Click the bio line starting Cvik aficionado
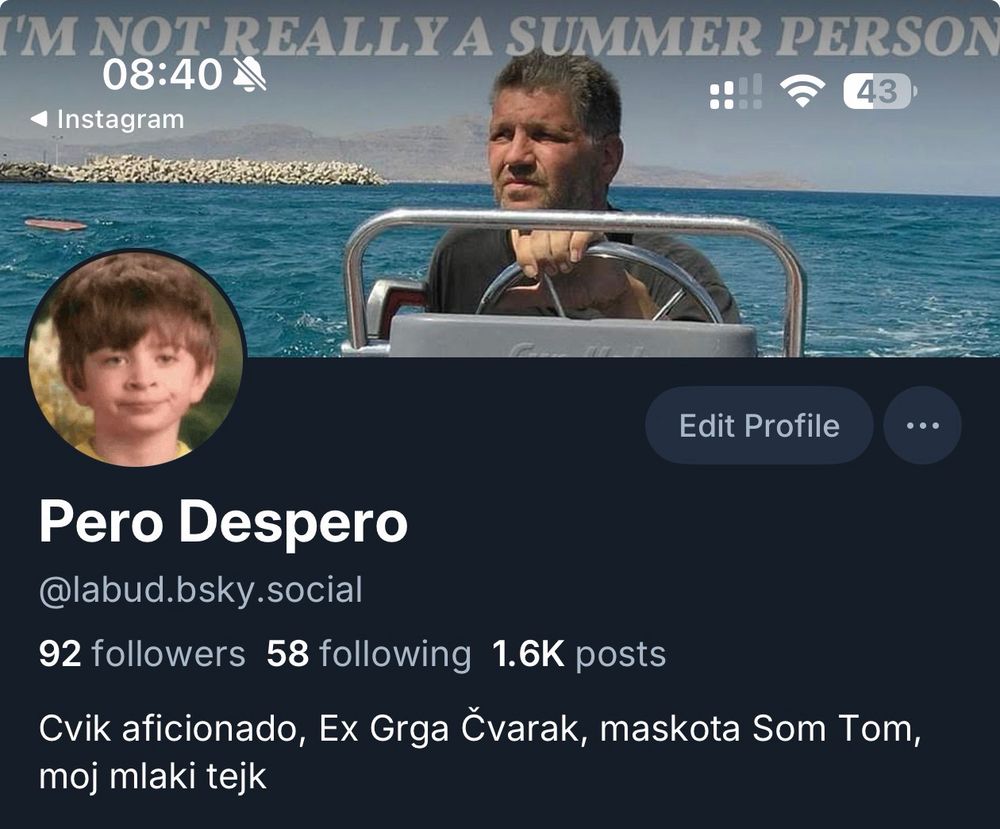 coord(480,728)
